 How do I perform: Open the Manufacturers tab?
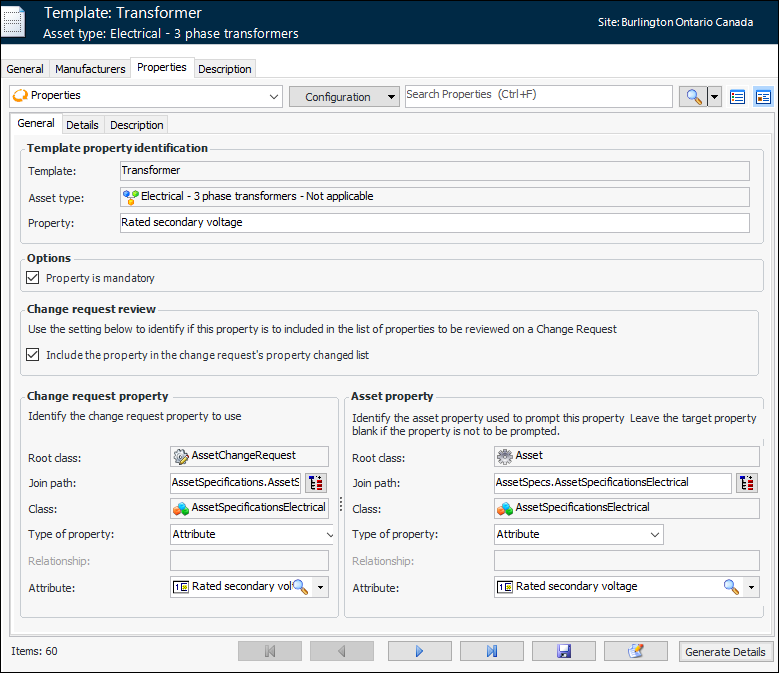pyautogui.click(x=90, y=69)
